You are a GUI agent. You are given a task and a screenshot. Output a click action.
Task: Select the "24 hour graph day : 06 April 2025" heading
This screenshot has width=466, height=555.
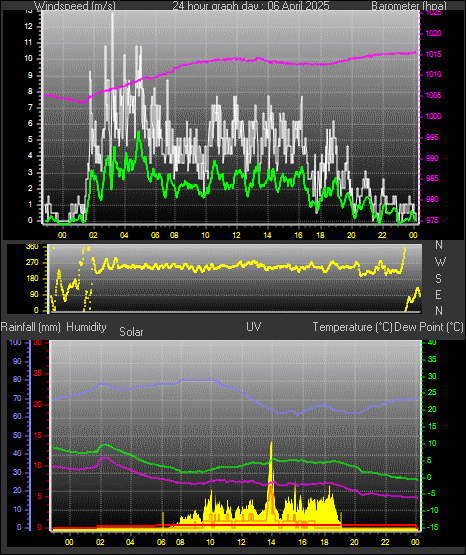[x=251, y=6]
